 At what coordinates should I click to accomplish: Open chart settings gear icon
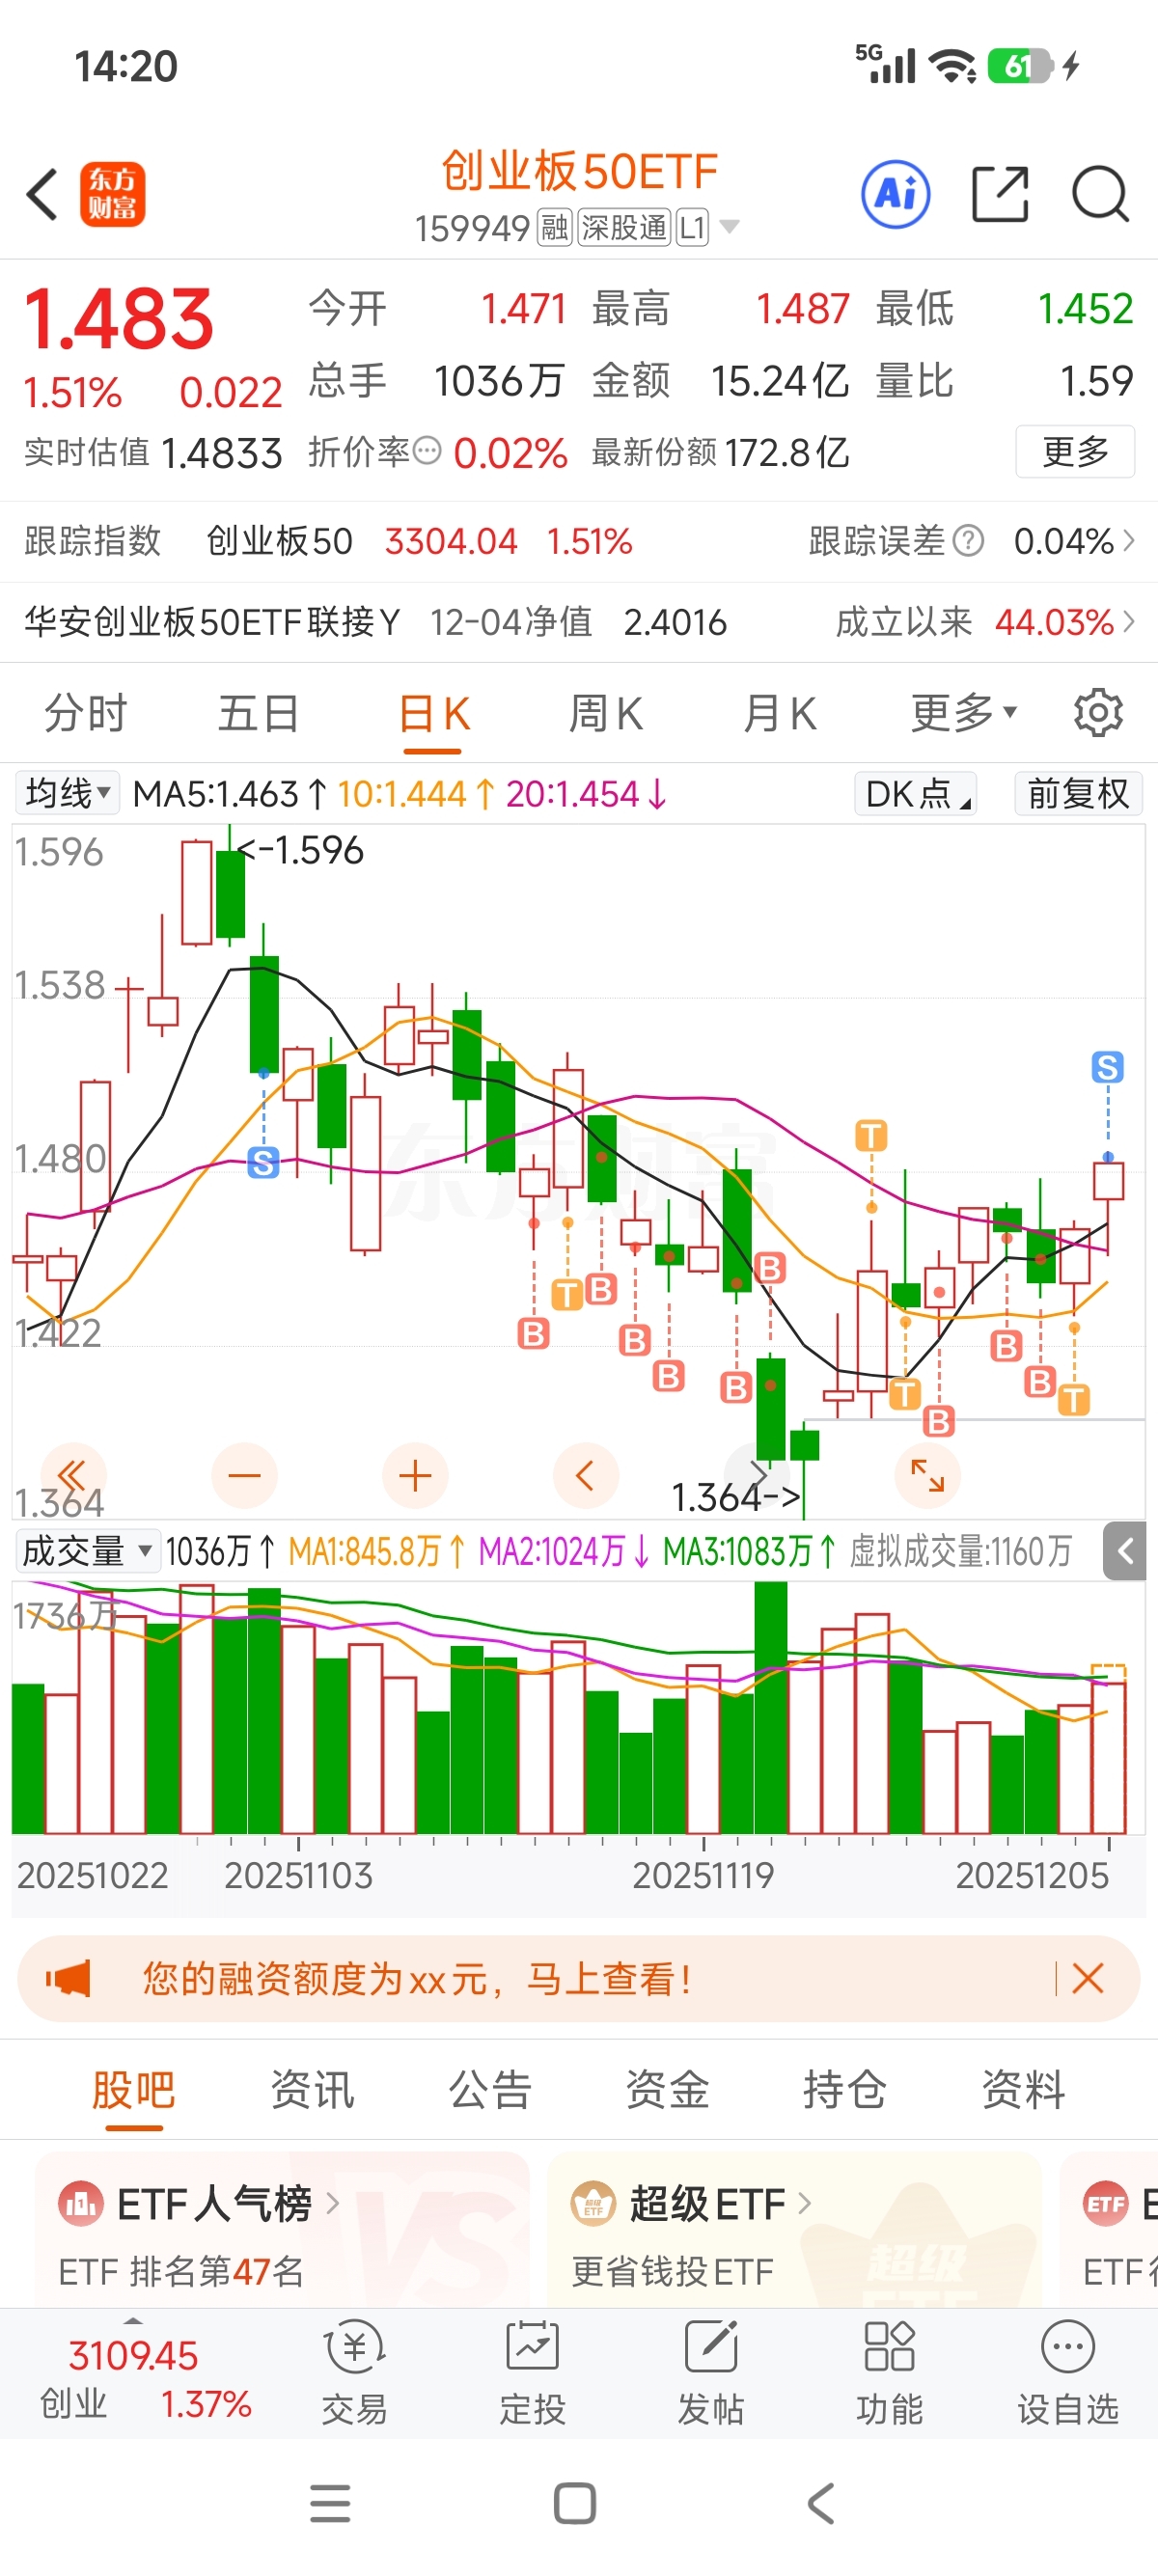(x=1098, y=713)
